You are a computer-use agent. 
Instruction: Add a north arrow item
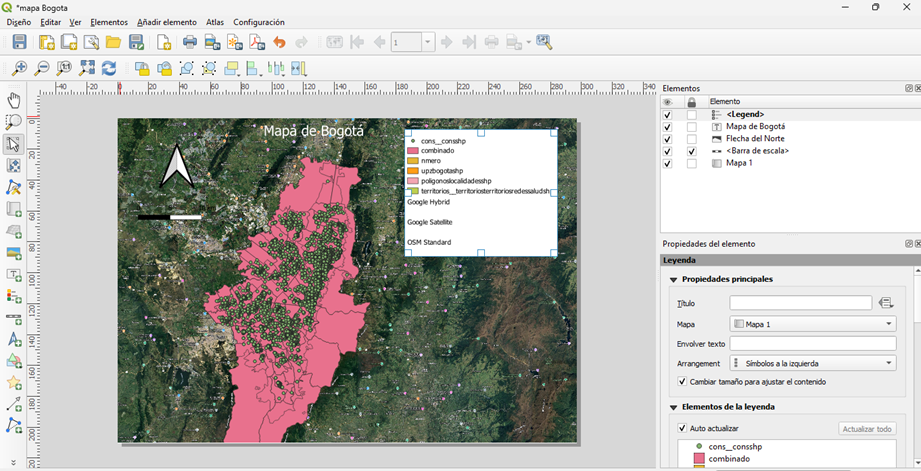pyautogui.click(x=13, y=339)
